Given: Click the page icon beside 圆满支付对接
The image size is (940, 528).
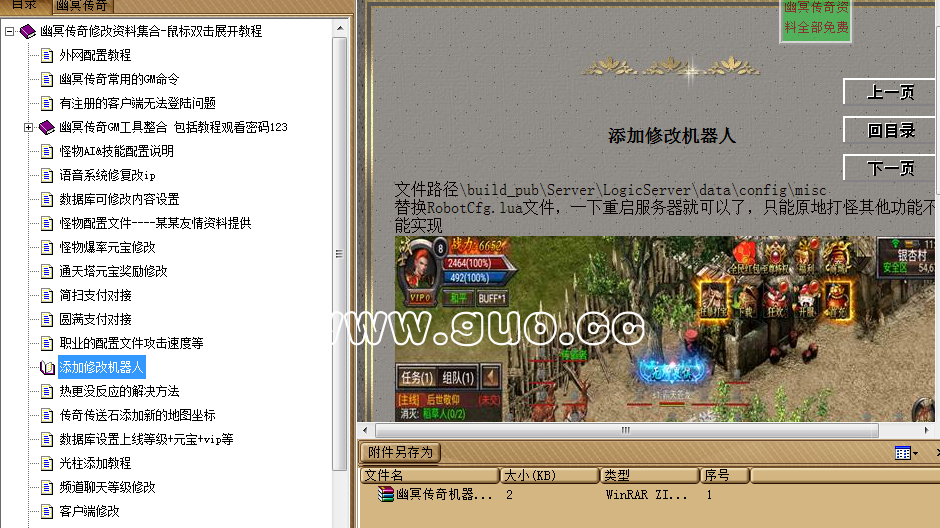Looking at the screenshot, I should (47, 319).
